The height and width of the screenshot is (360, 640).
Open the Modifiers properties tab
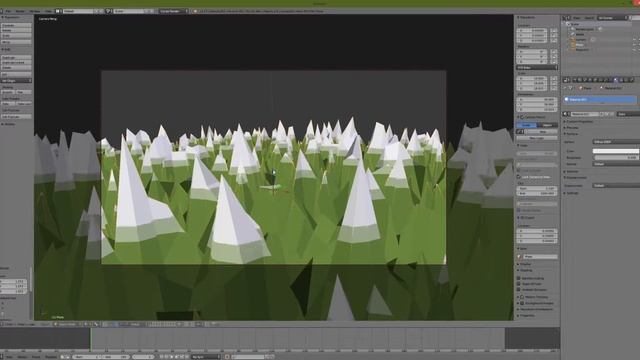coord(607,80)
